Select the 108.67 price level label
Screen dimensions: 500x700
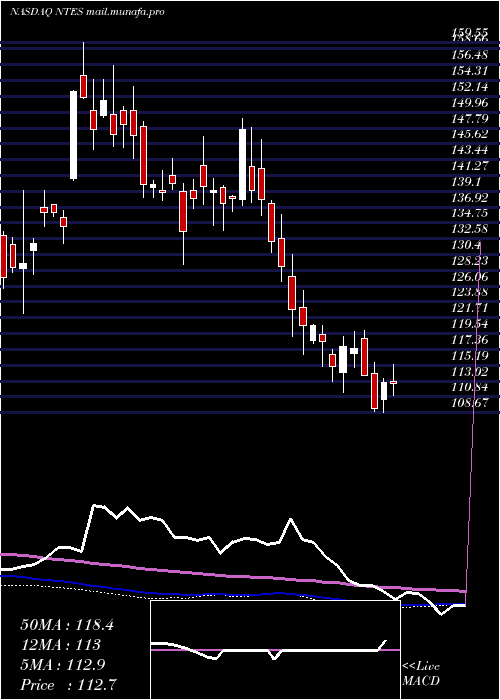click(x=470, y=403)
